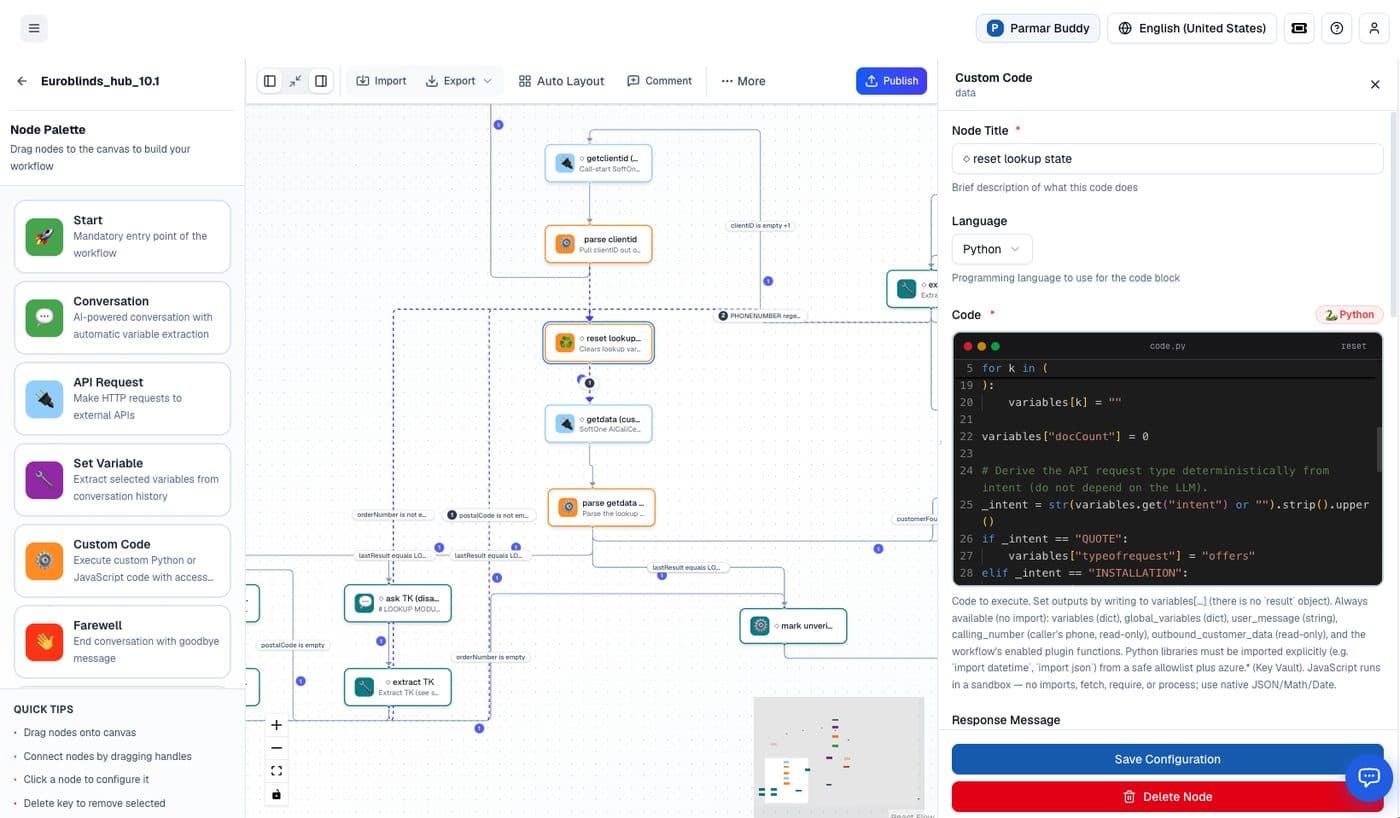1400x818 pixels.
Task: Open the Parmar Buddy account switcher
Action: coord(1038,28)
